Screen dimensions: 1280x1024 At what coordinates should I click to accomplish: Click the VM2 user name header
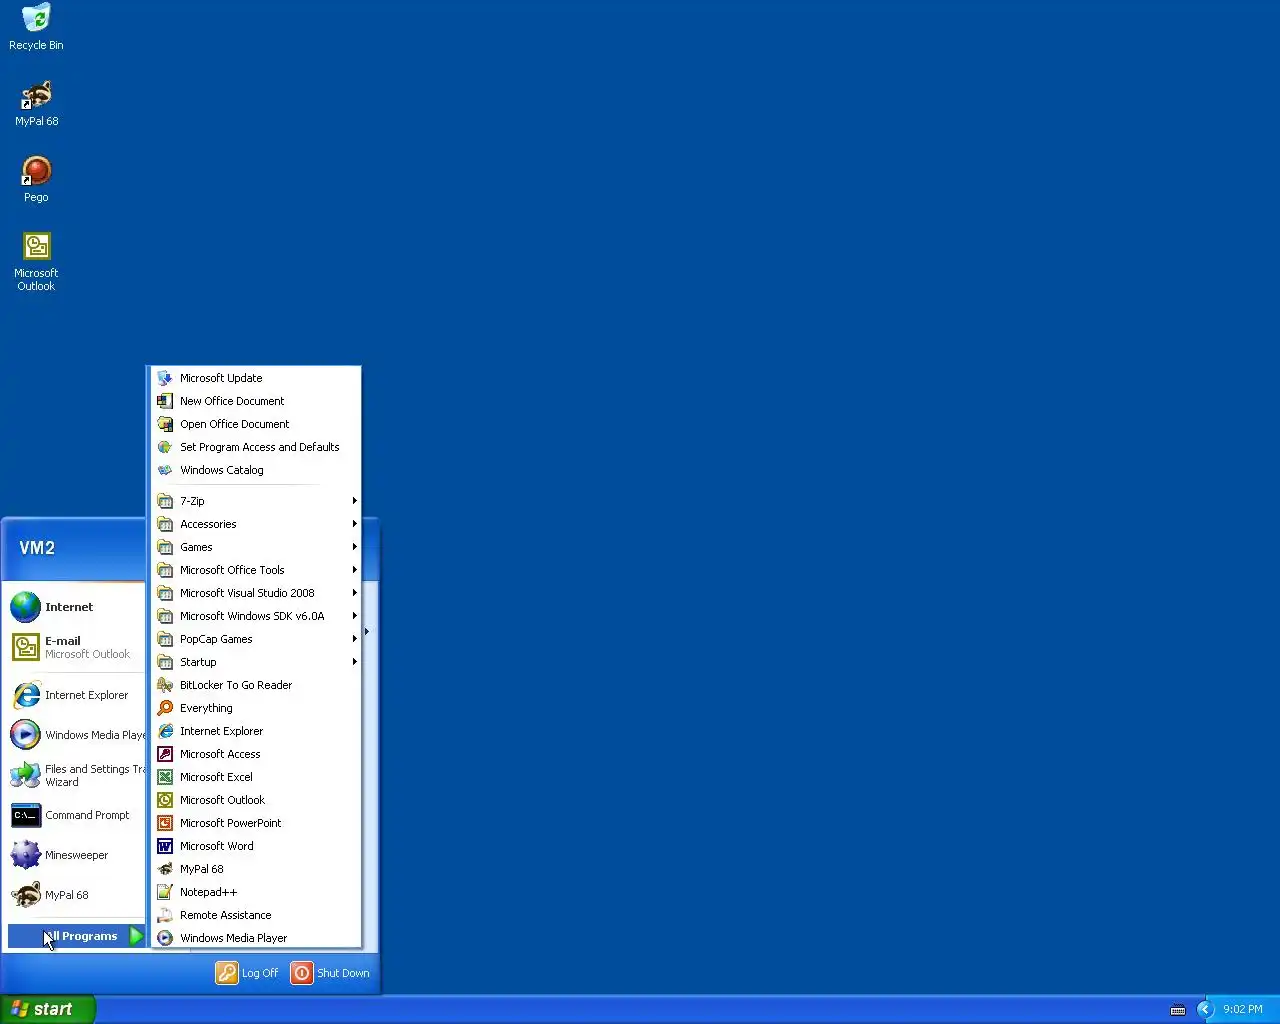37,548
